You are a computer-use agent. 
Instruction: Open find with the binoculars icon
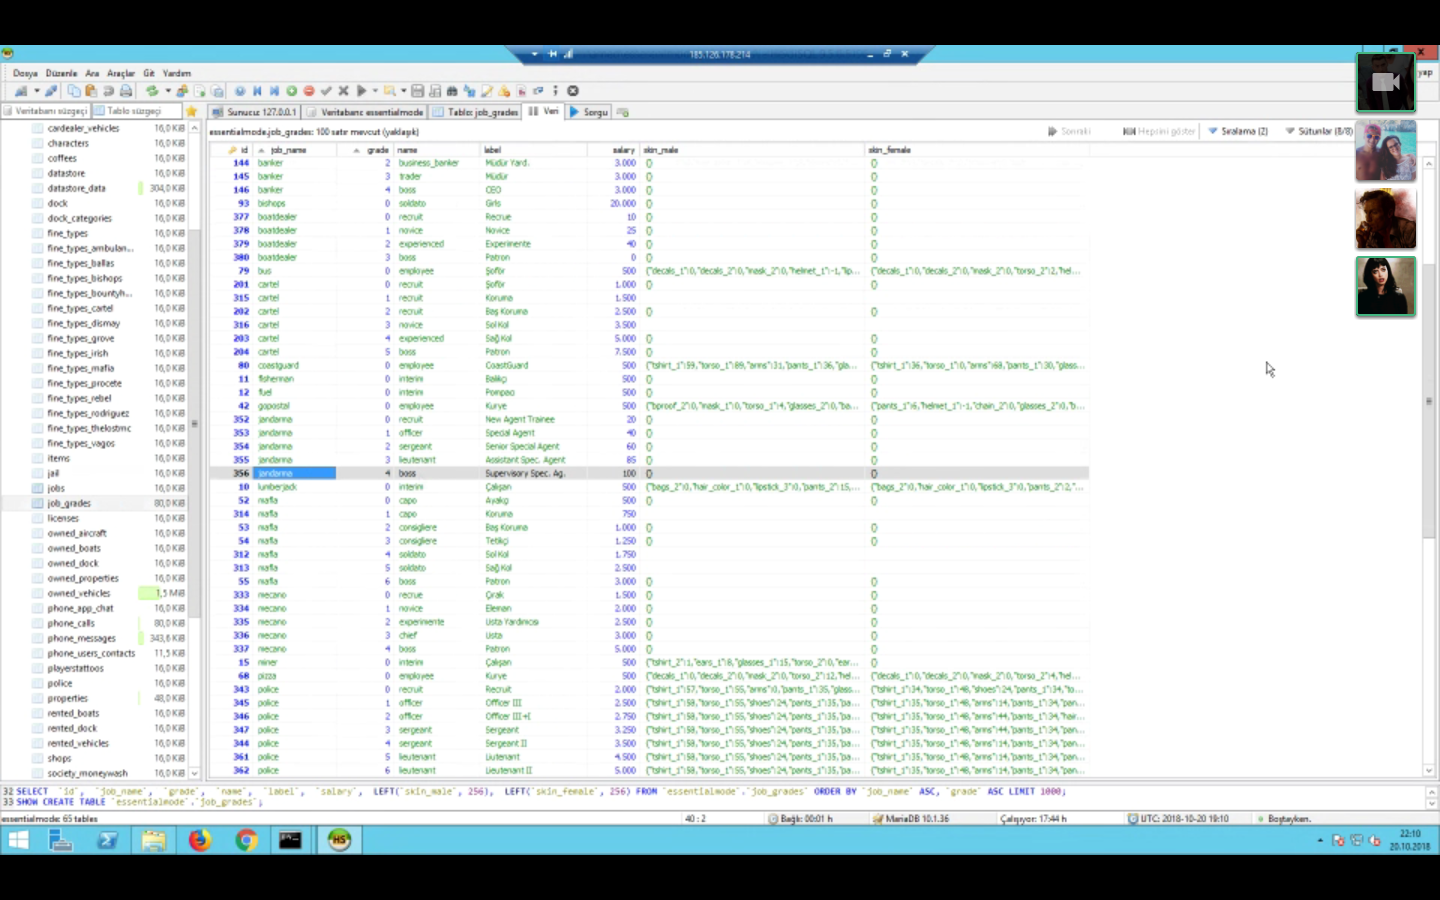[452, 91]
